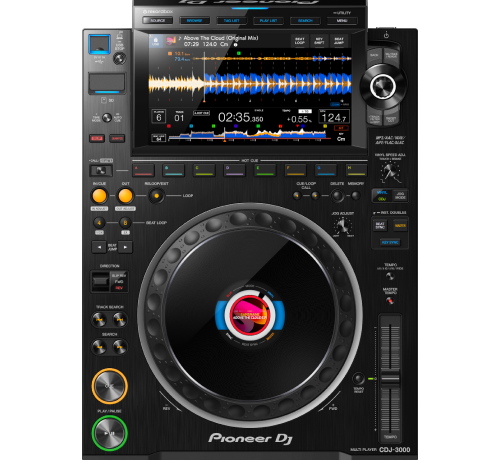The image size is (500, 460).
Task: Click the green hot cue marker above the waveform
Action: 239,53
